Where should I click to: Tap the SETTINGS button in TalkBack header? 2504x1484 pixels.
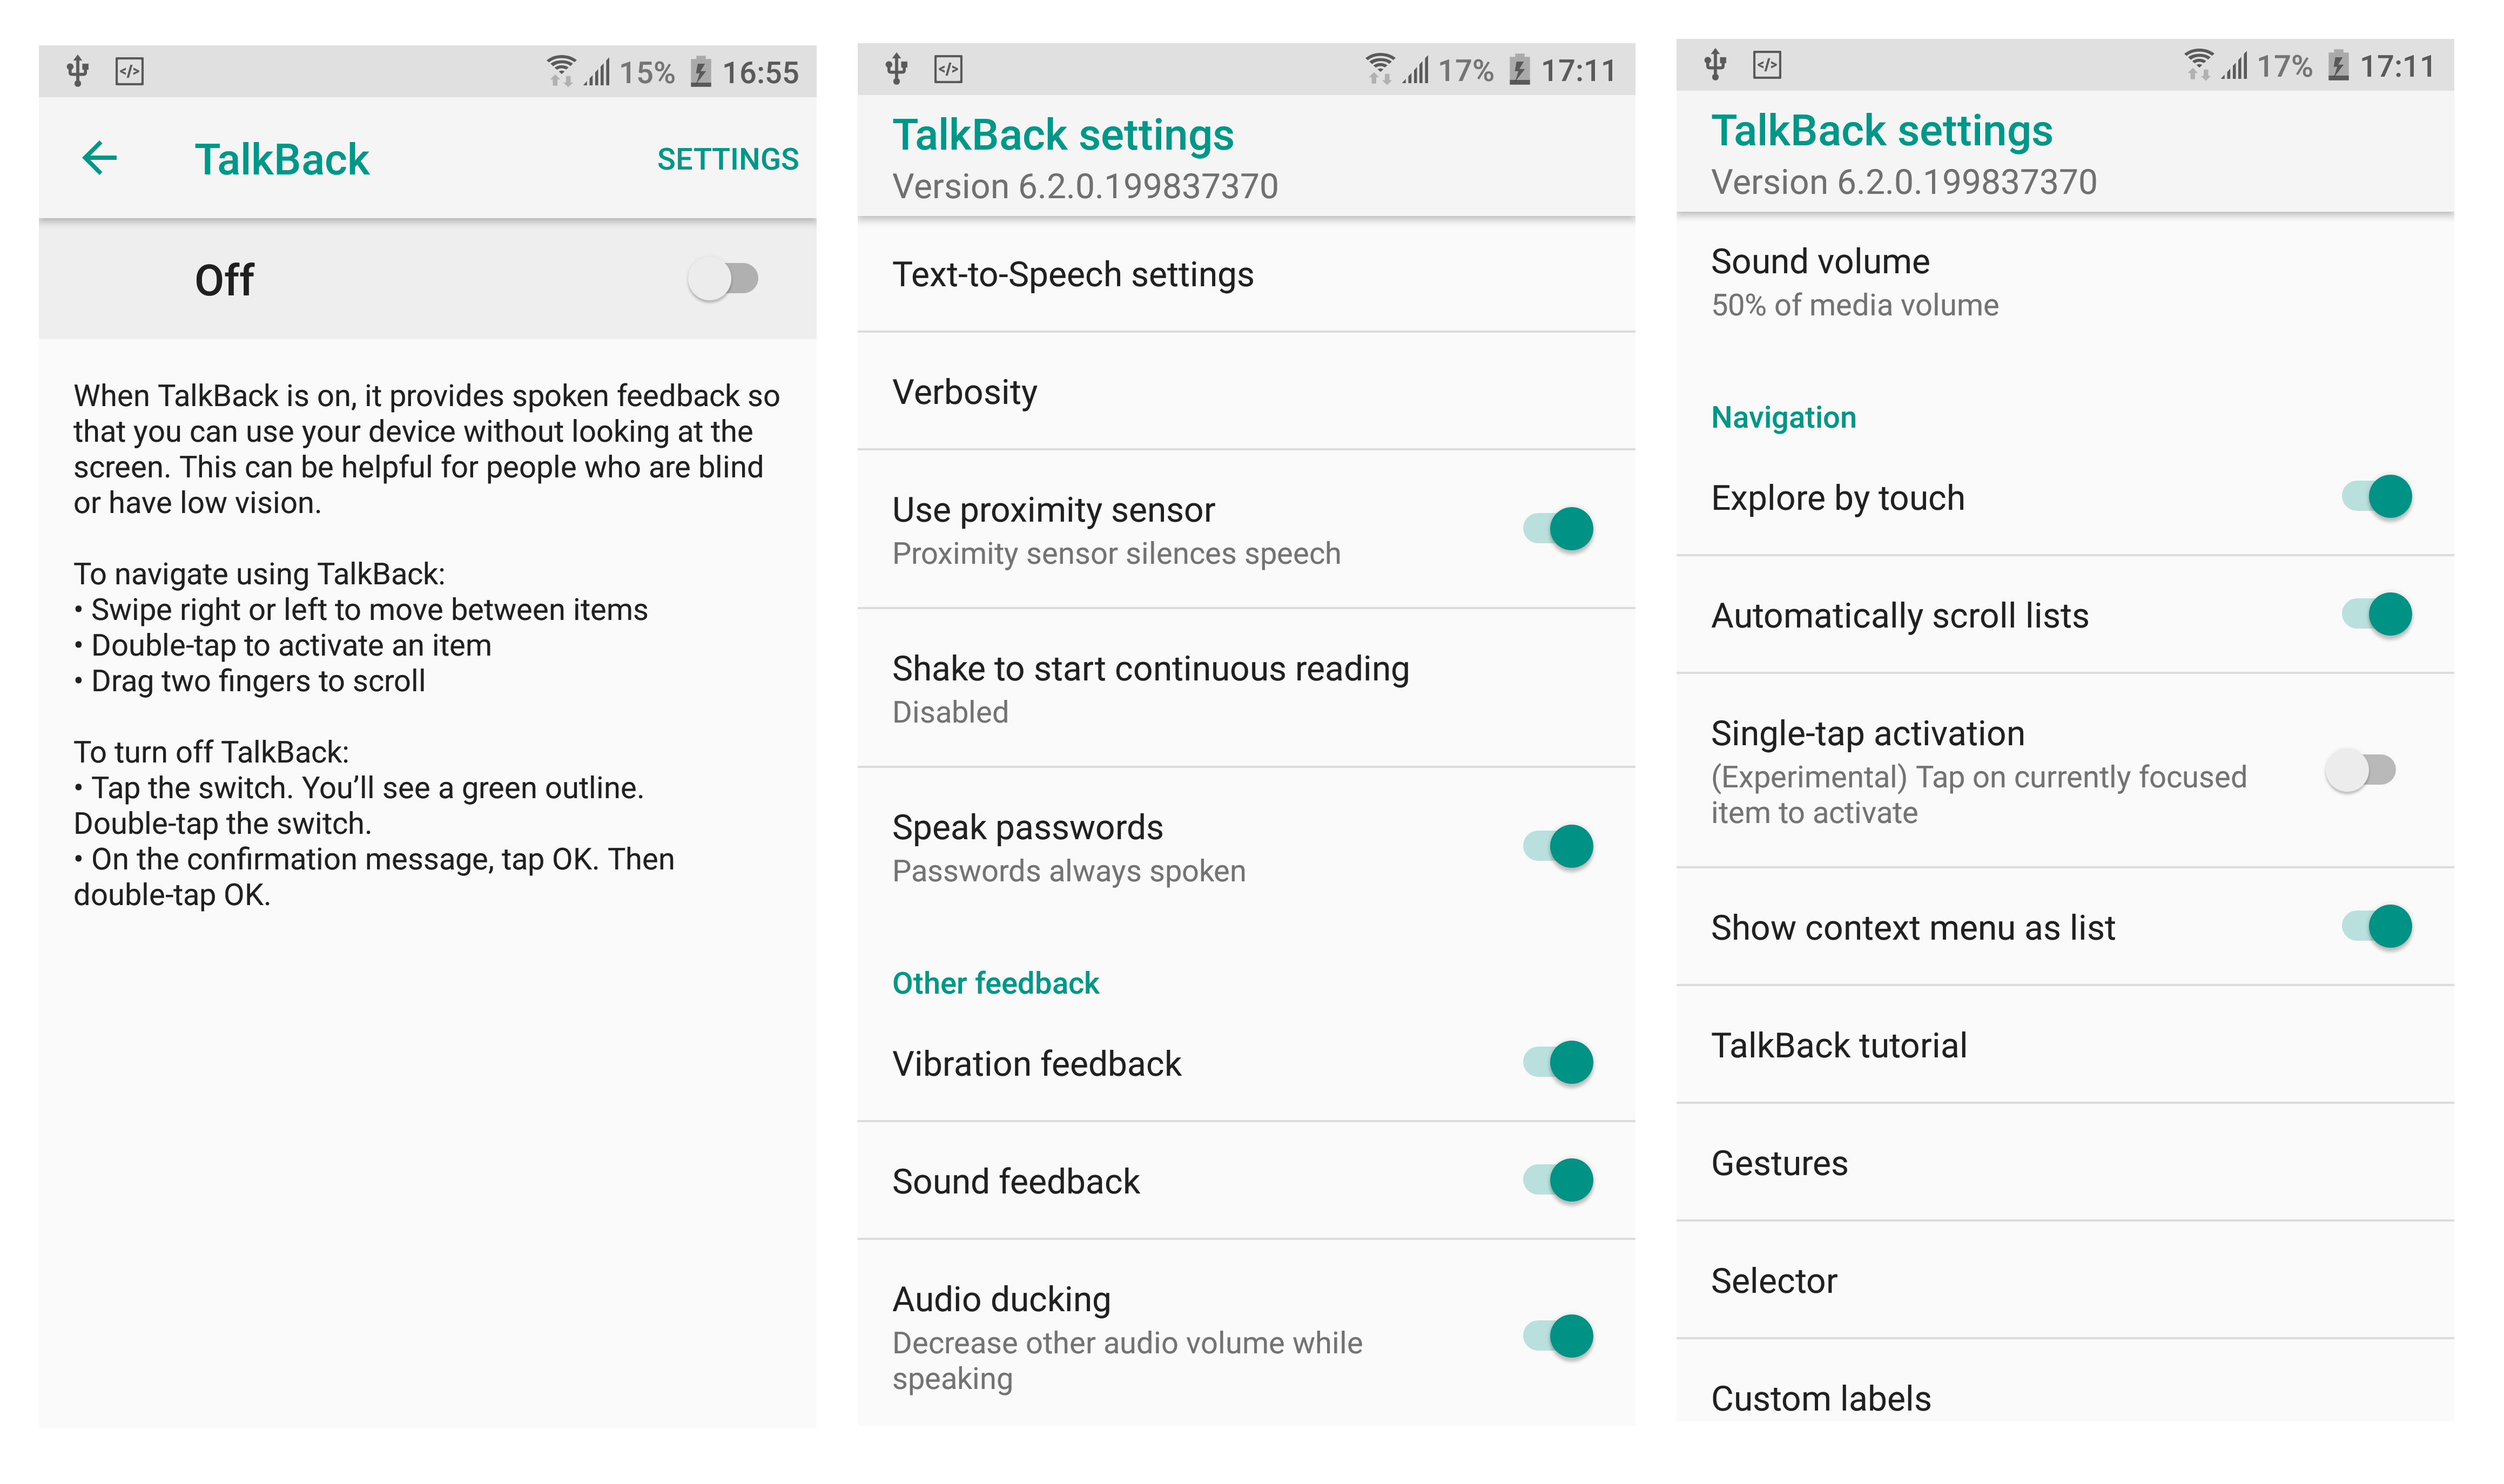click(727, 159)
